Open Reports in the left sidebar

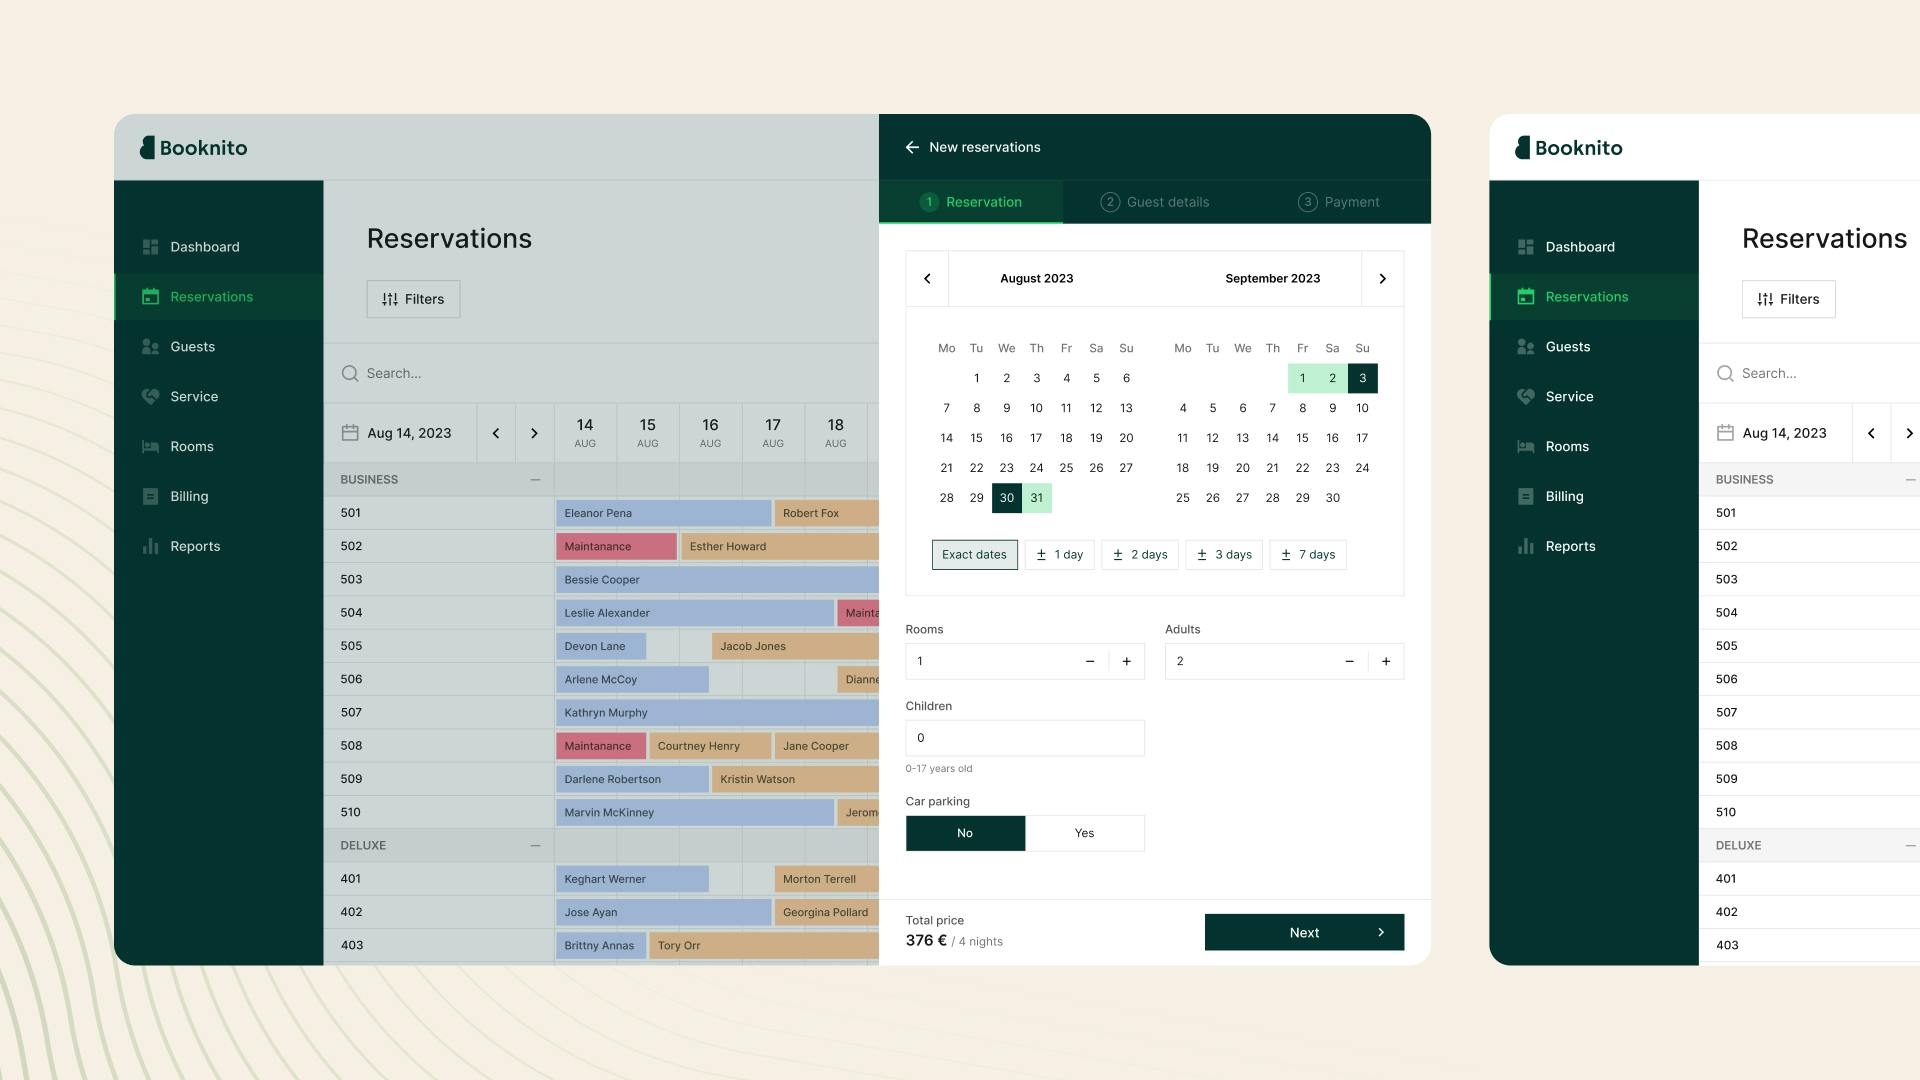194,547
